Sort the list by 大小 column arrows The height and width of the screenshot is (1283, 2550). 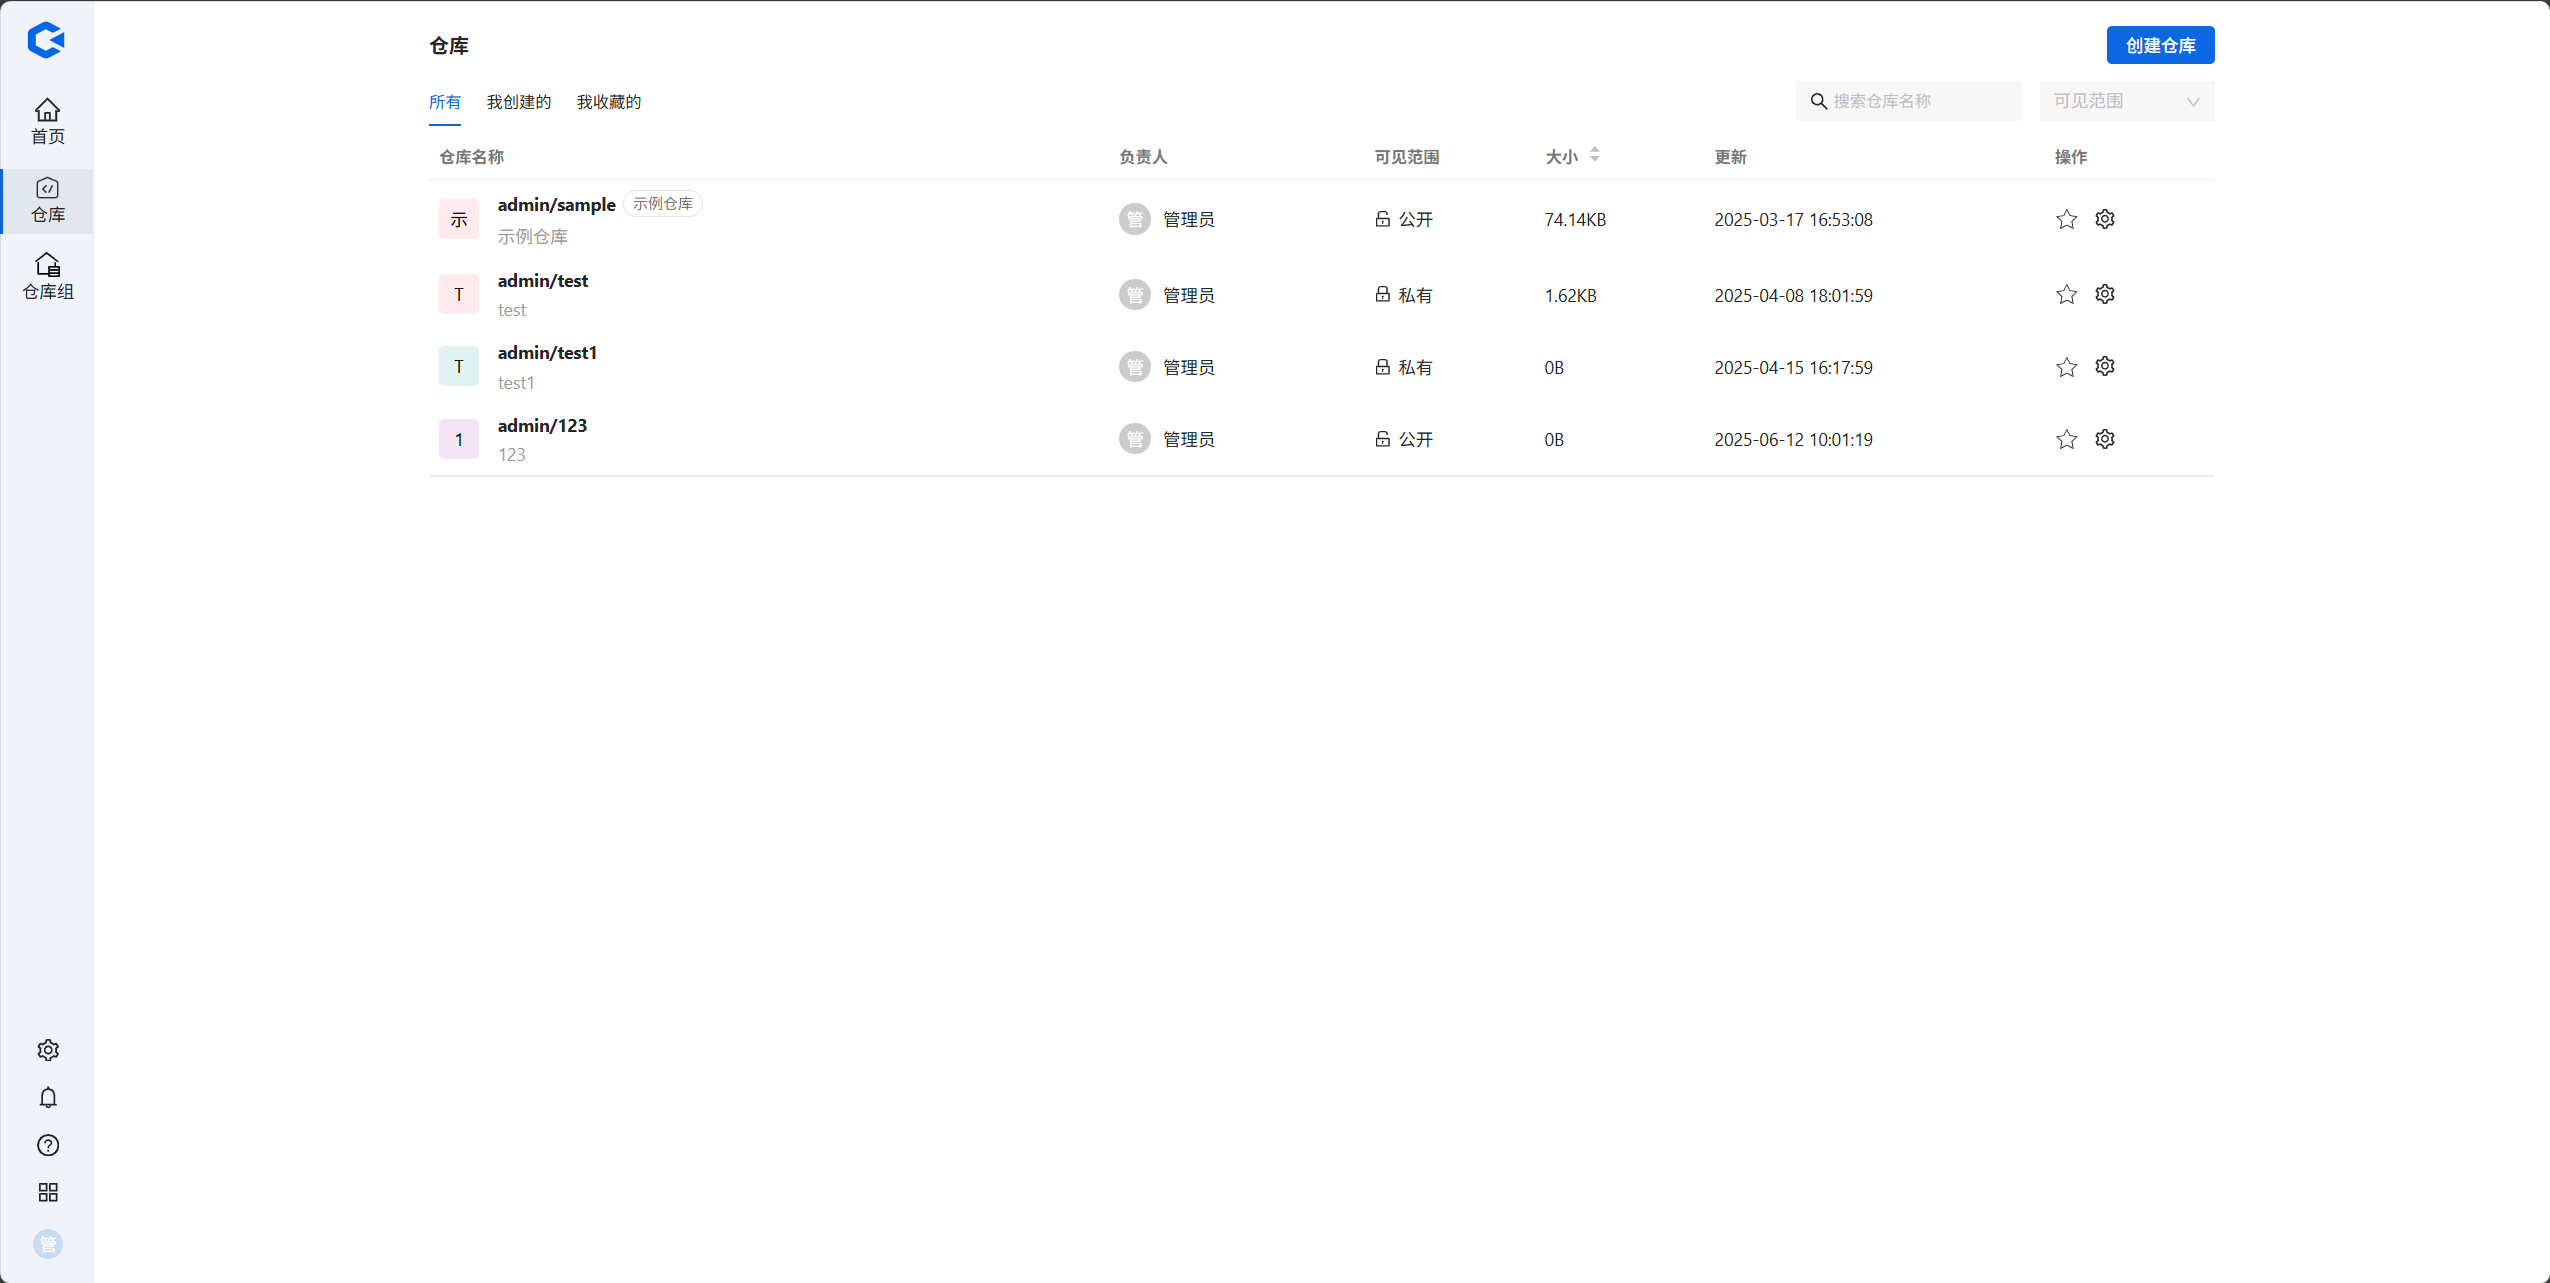pos(1595,155)
